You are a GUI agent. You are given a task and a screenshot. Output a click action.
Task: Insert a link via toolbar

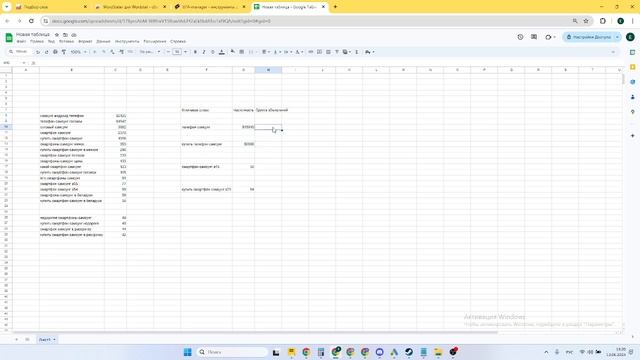tap(311, 52)
